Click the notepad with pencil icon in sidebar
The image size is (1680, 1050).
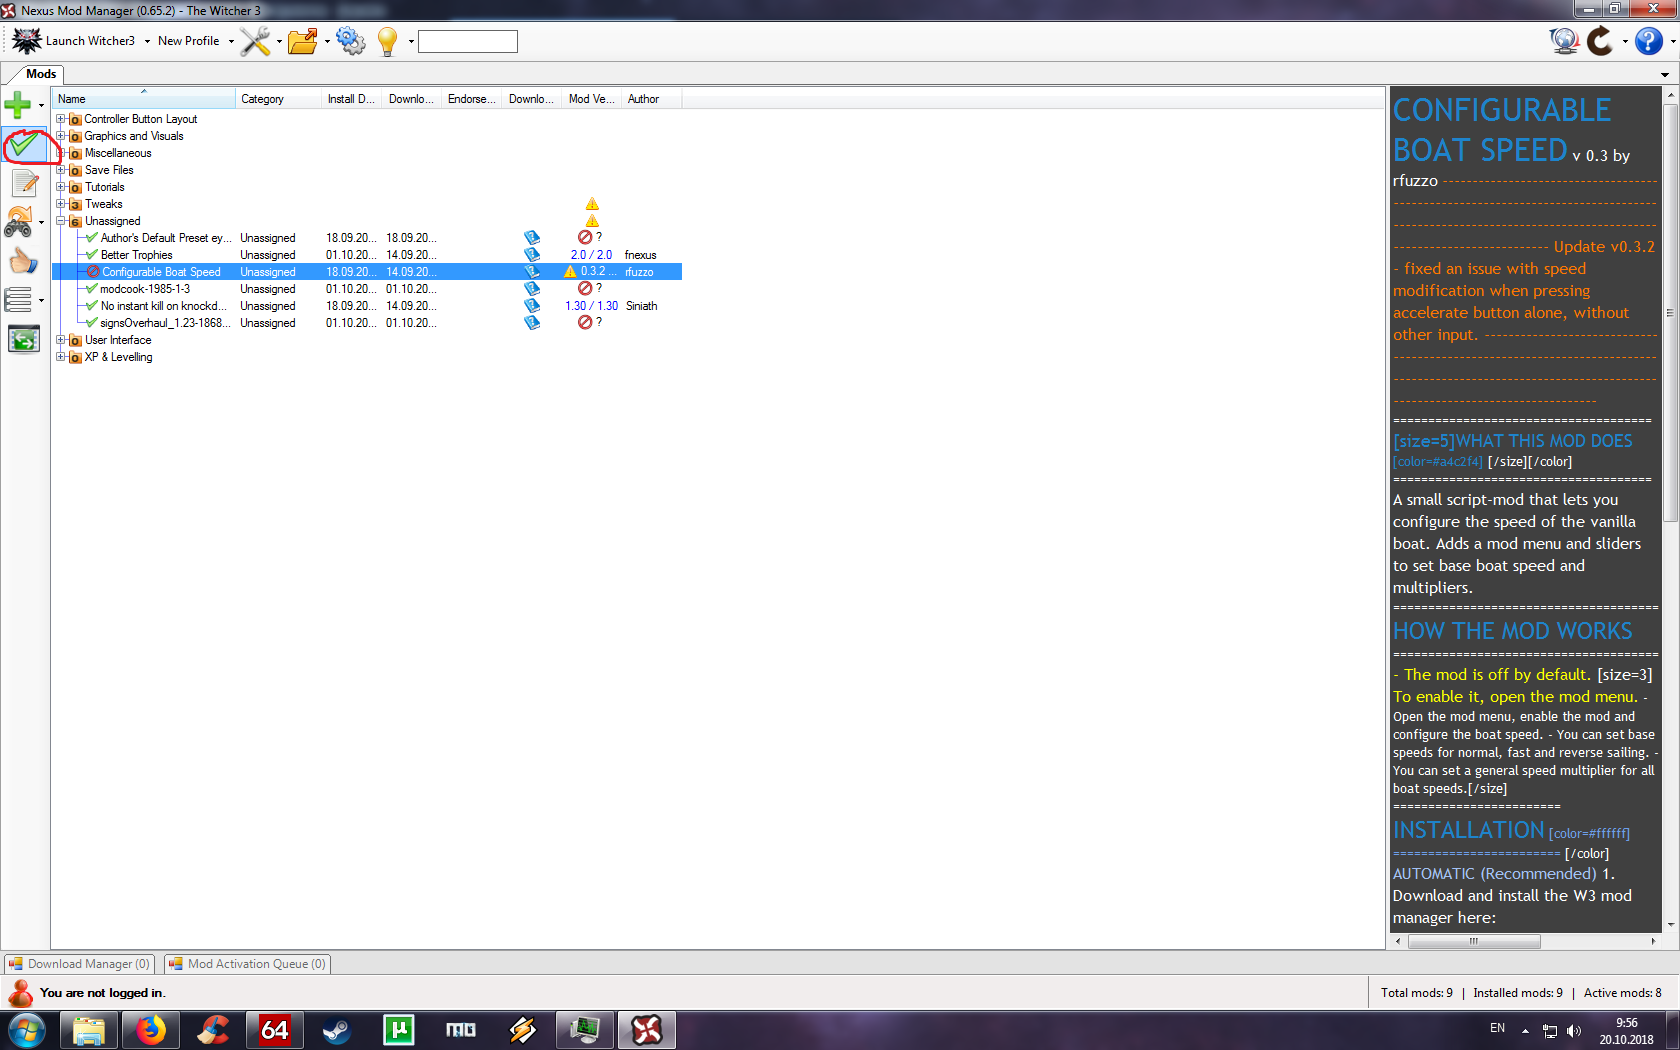(x=24, y=183)
